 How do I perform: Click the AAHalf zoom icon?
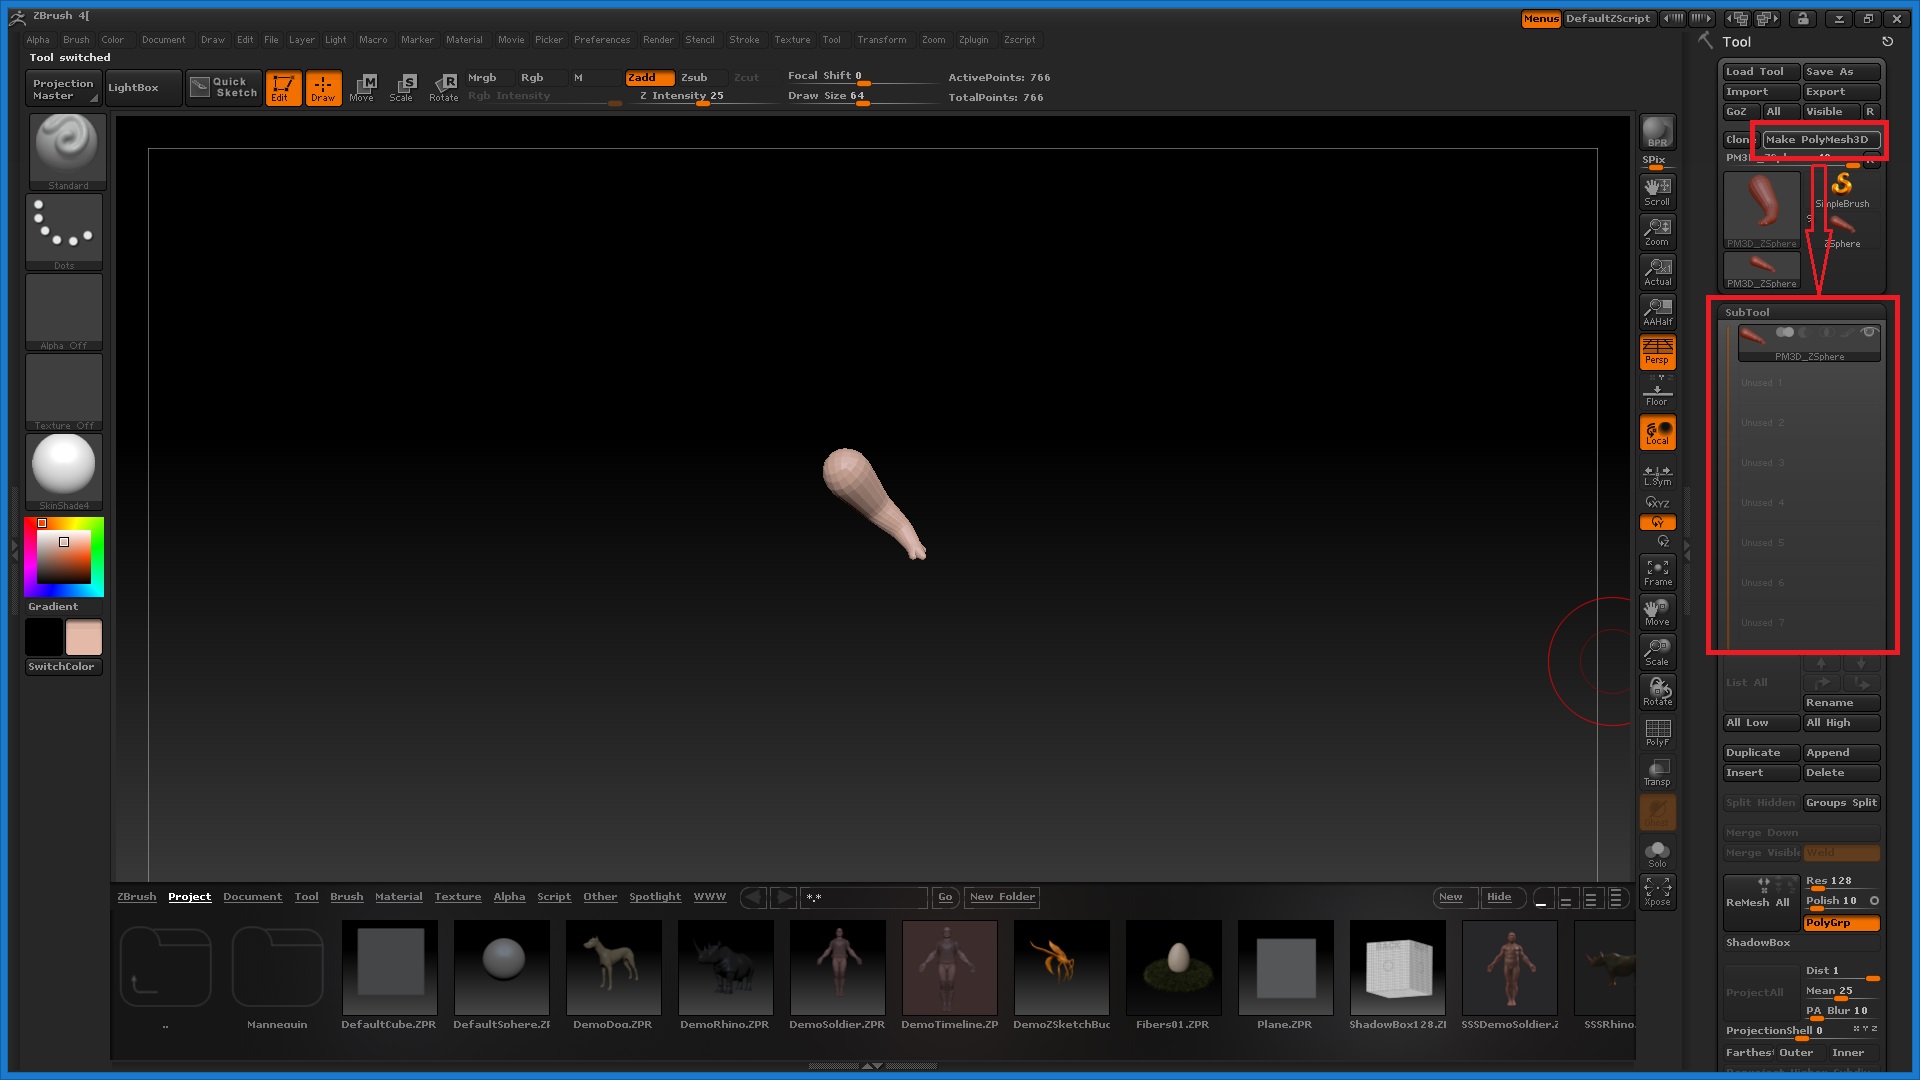pyautogui.click(x=1657, y=311)
